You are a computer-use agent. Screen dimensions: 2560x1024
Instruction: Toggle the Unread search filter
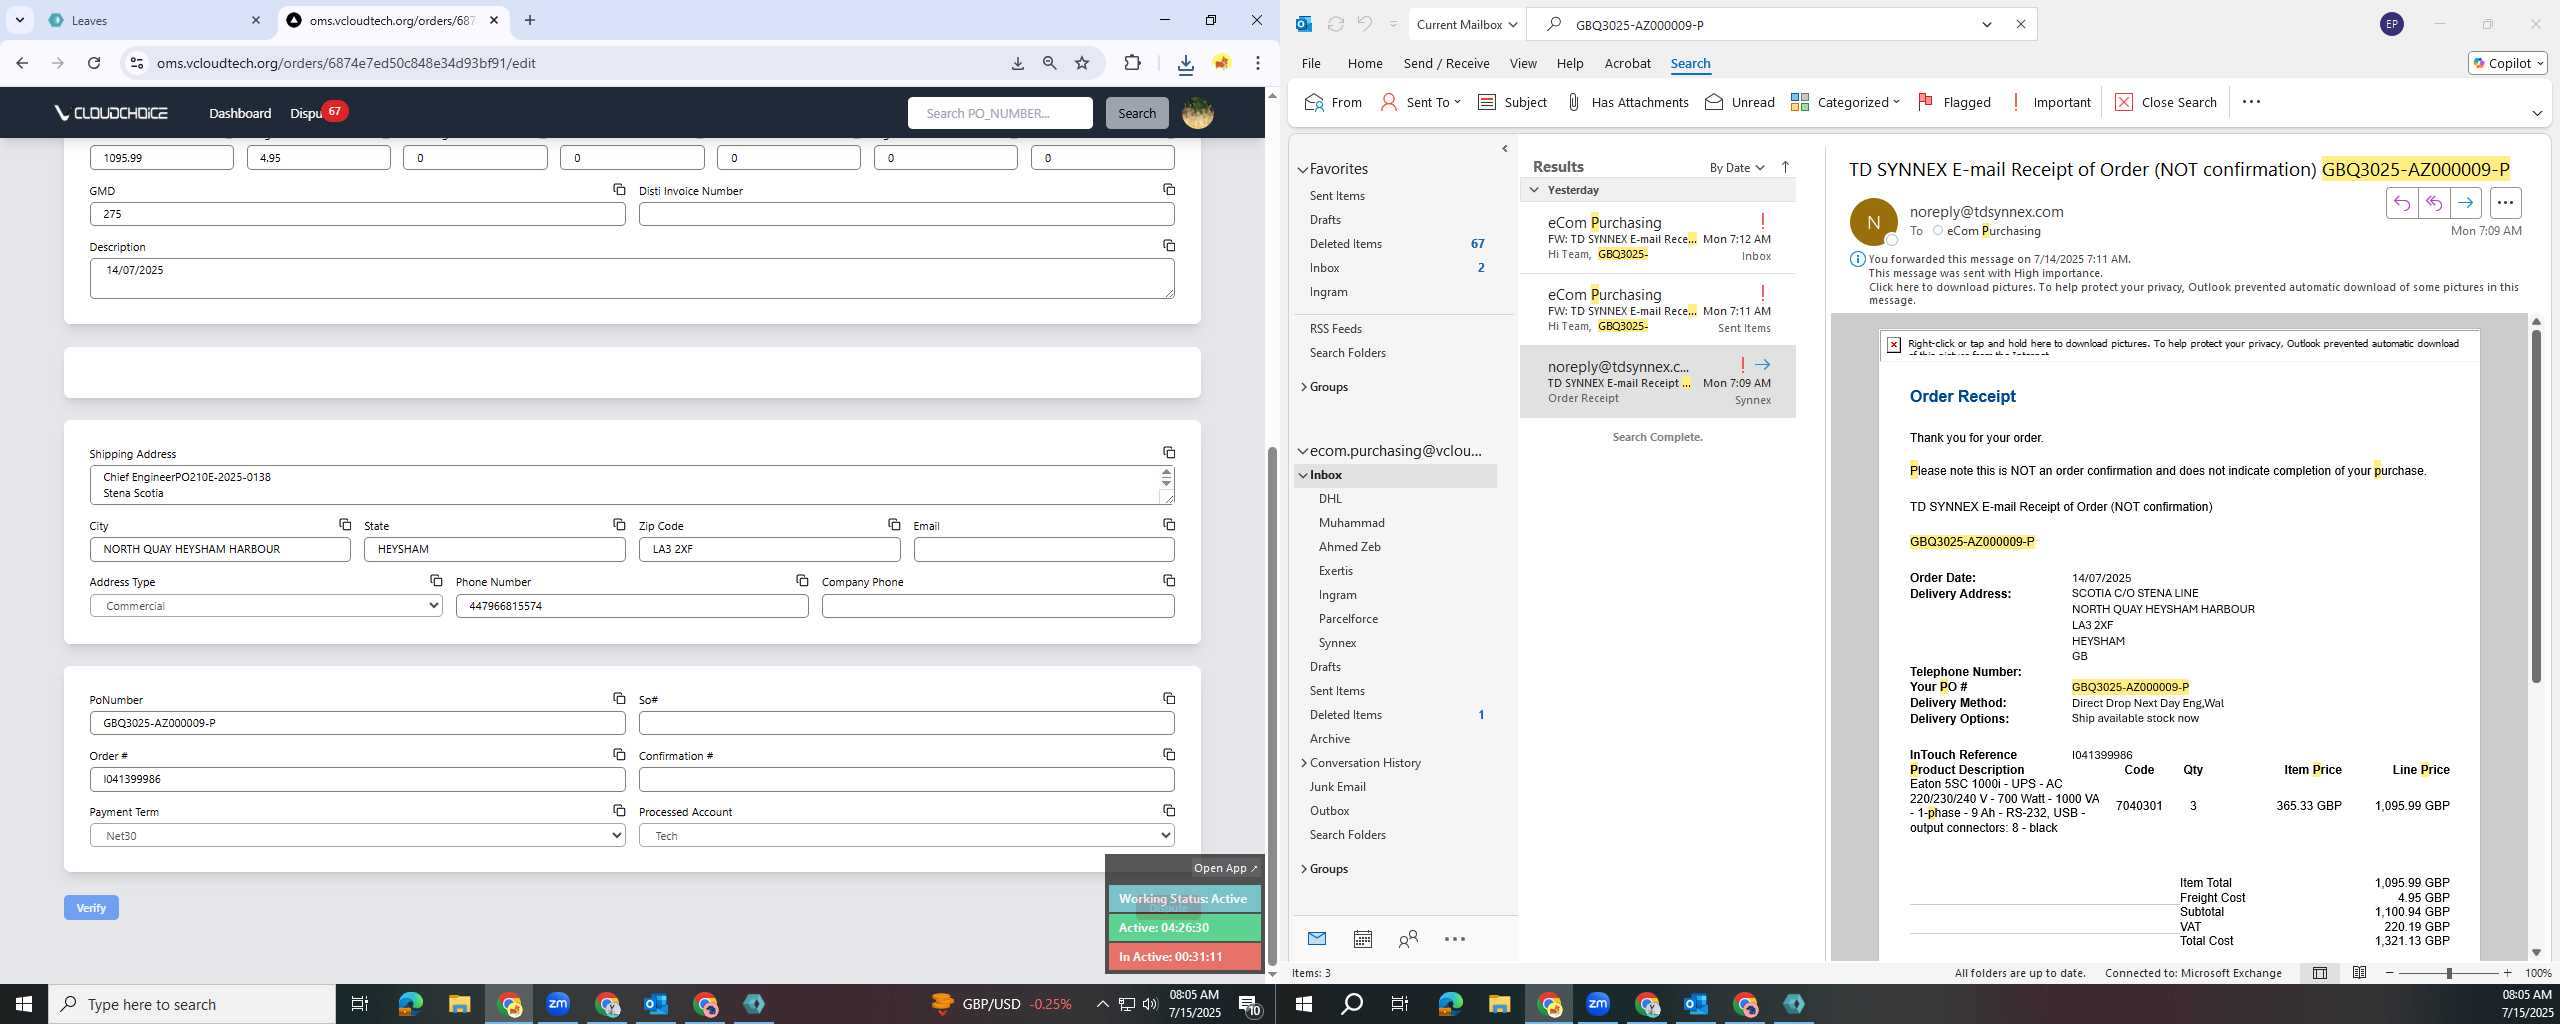click(x=1740, y=102)
